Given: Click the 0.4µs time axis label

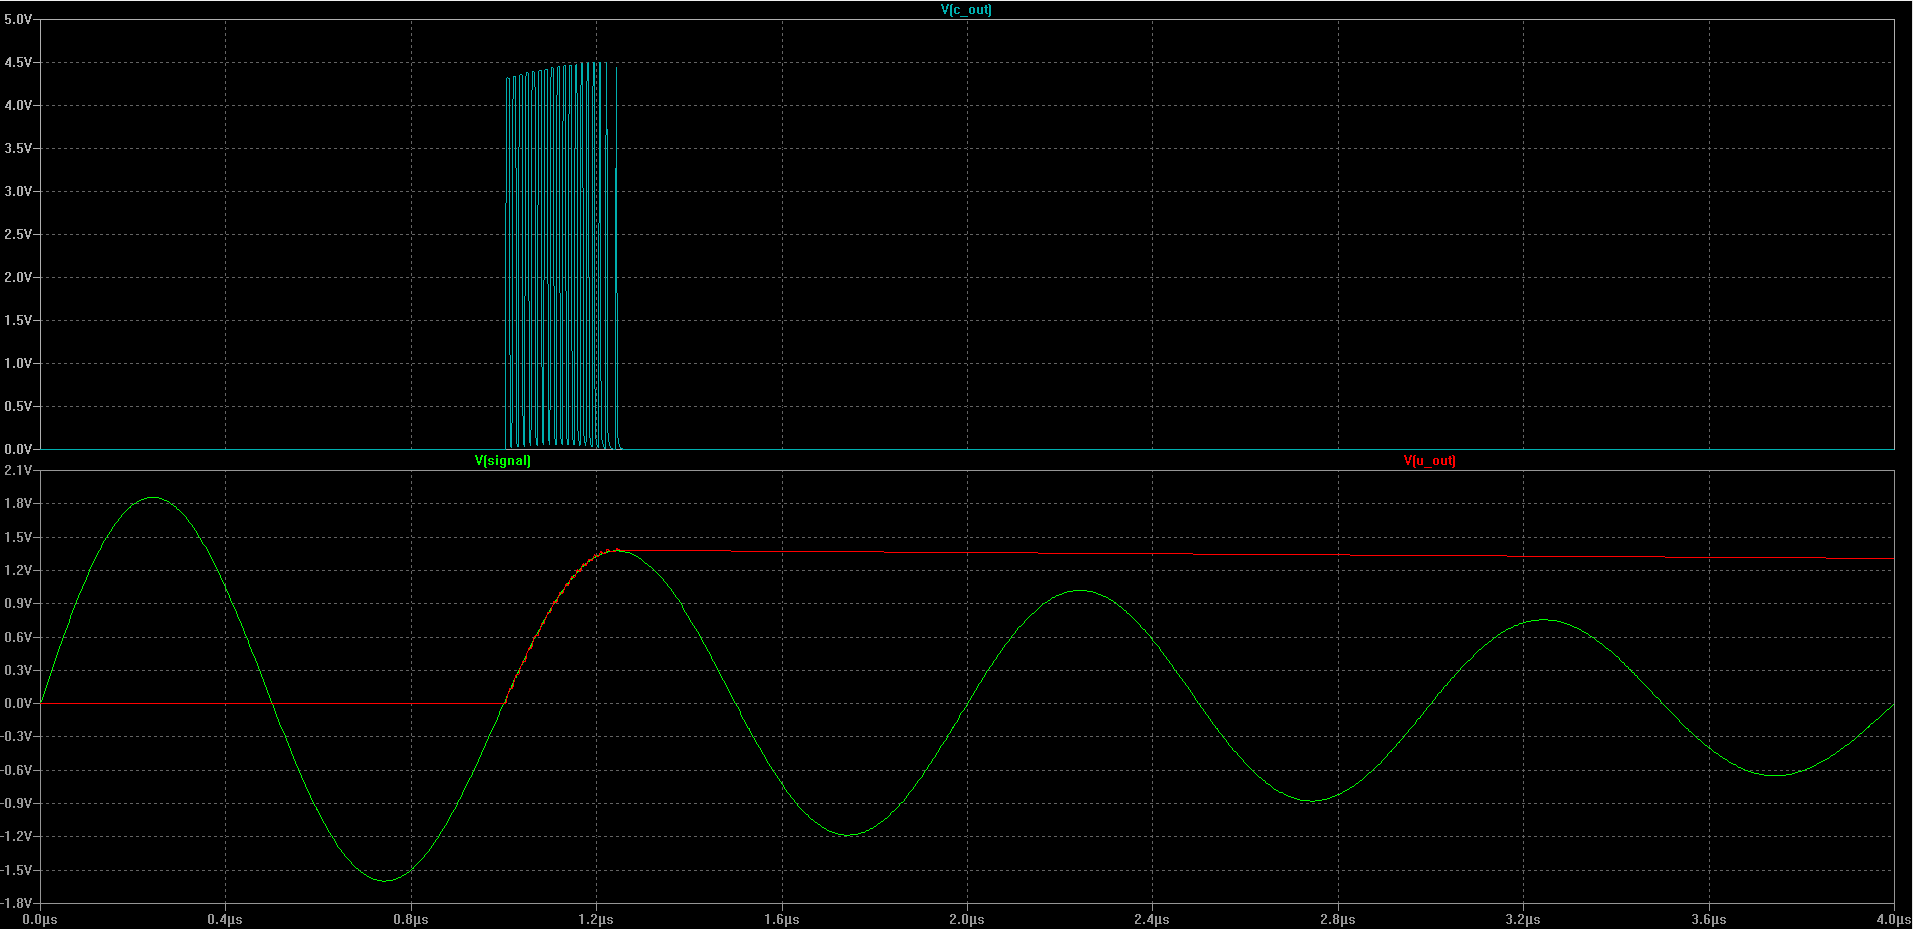Looking at the screenshot, I should [x=225, y=919].
